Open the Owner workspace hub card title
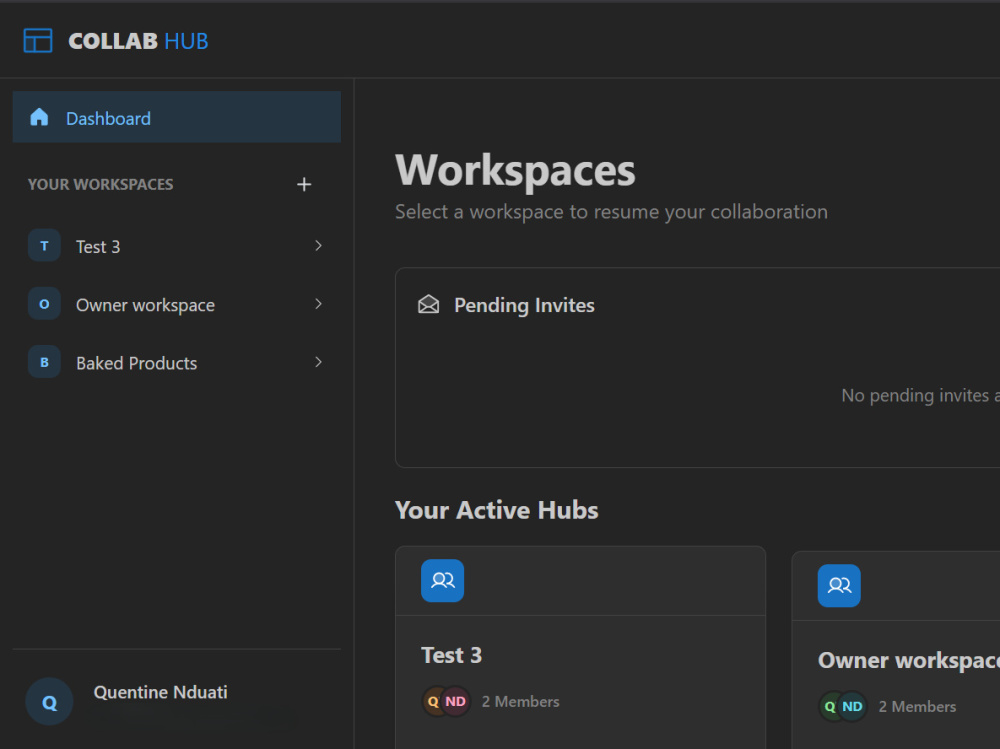Viewport: 1000px width, 749px height. pyautogui.click(x=909, y=660)
